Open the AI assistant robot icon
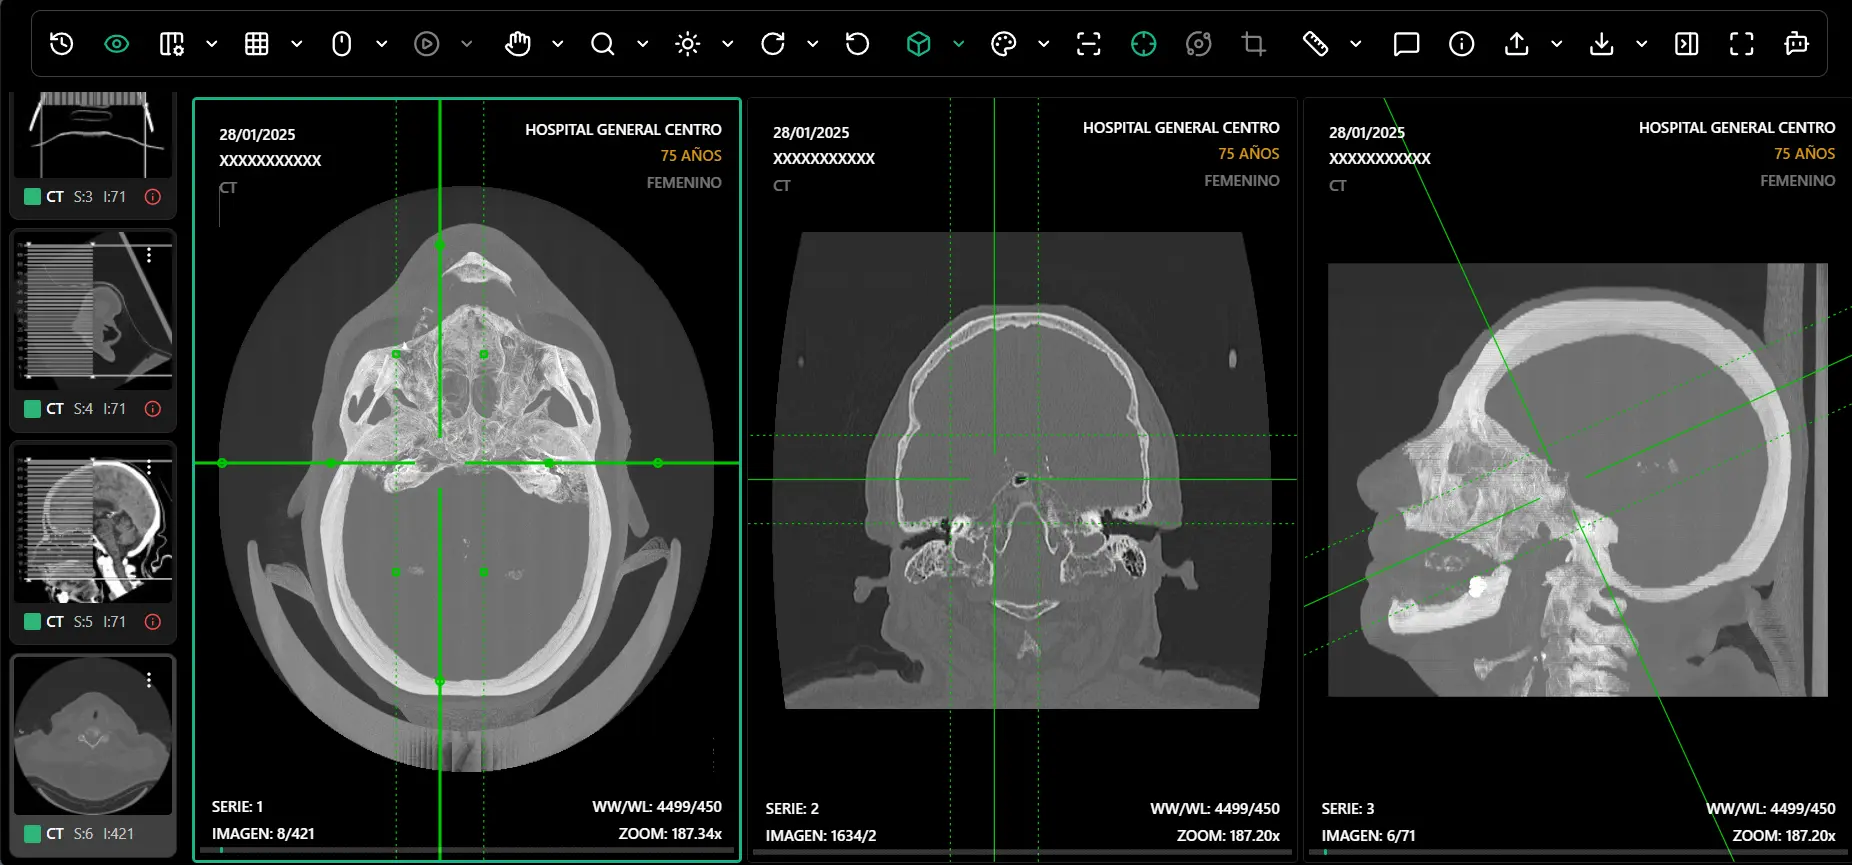 point(1796,44)
